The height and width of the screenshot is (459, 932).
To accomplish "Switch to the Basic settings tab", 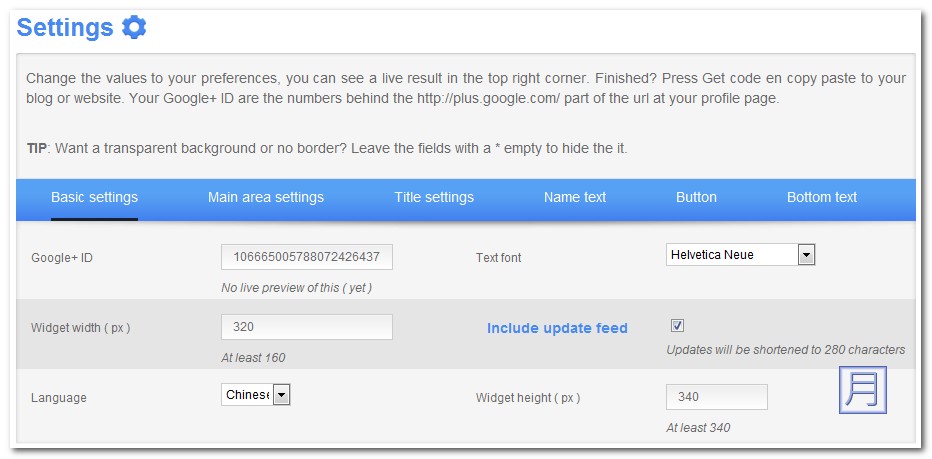I will [x=94, y=197].
